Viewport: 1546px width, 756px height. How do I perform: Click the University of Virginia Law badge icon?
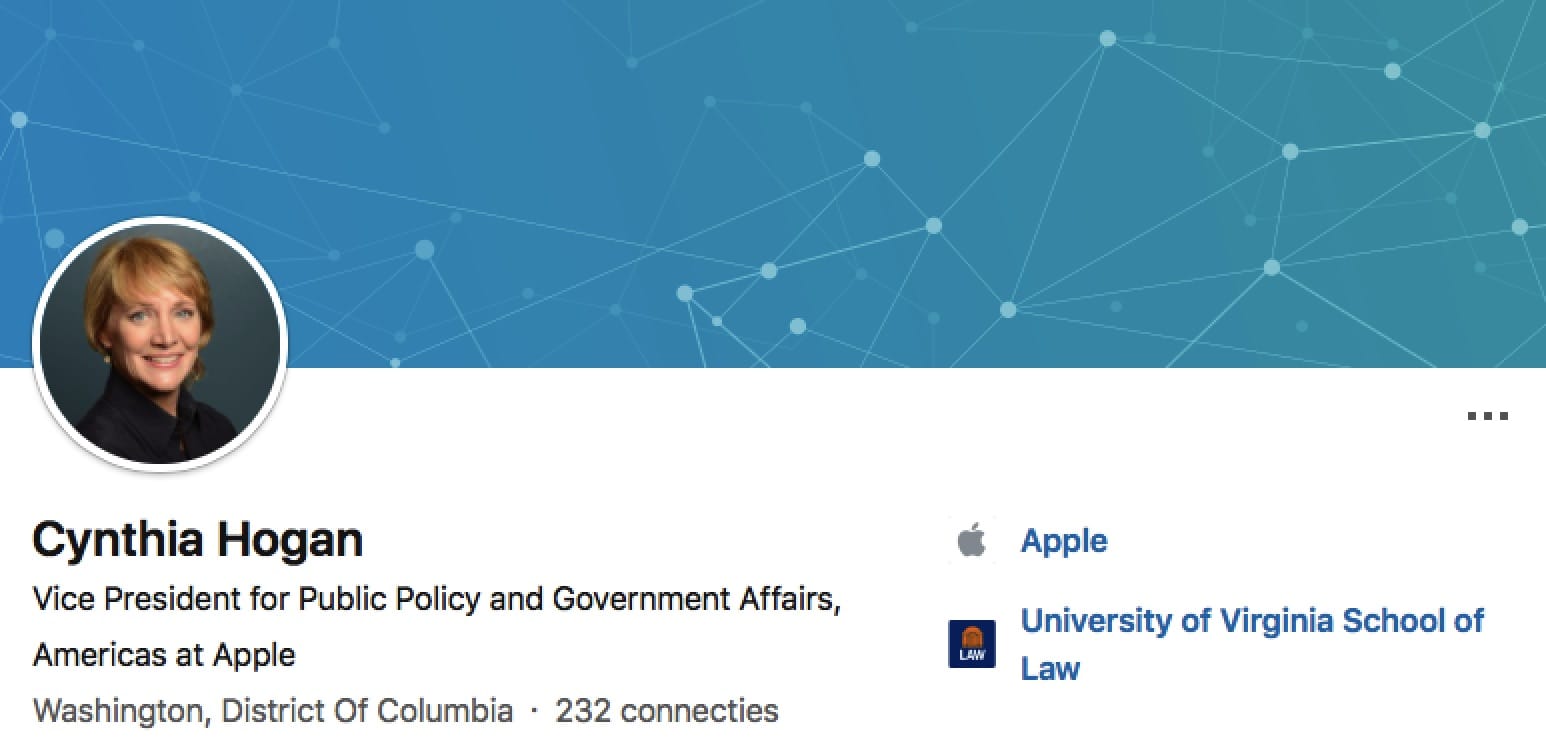pos(971,644)
